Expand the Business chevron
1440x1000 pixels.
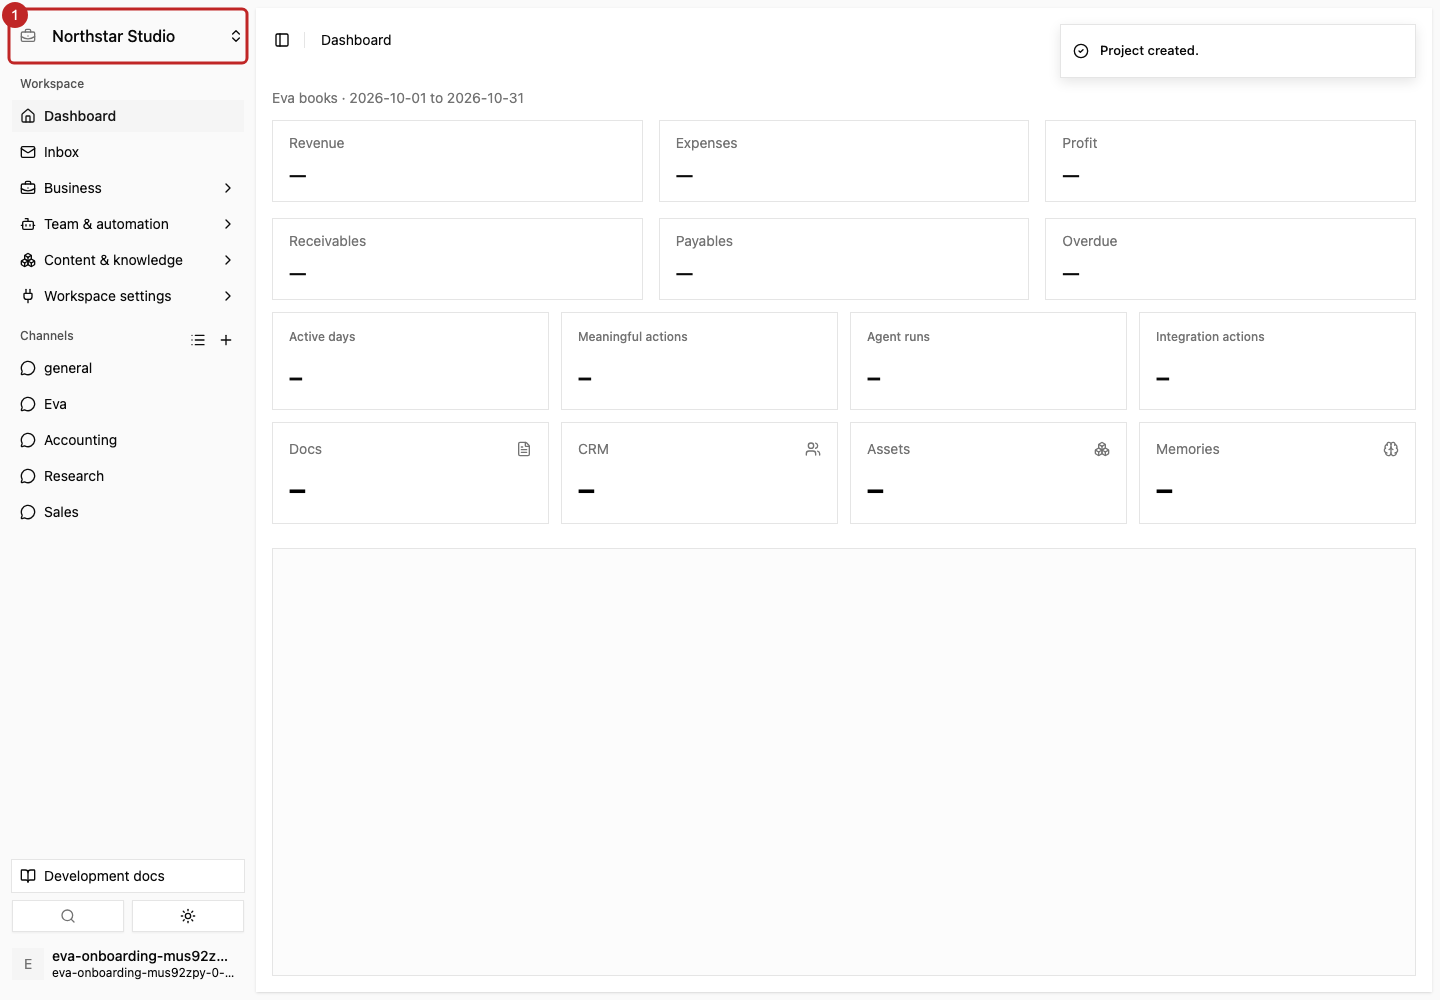point(228,188)
